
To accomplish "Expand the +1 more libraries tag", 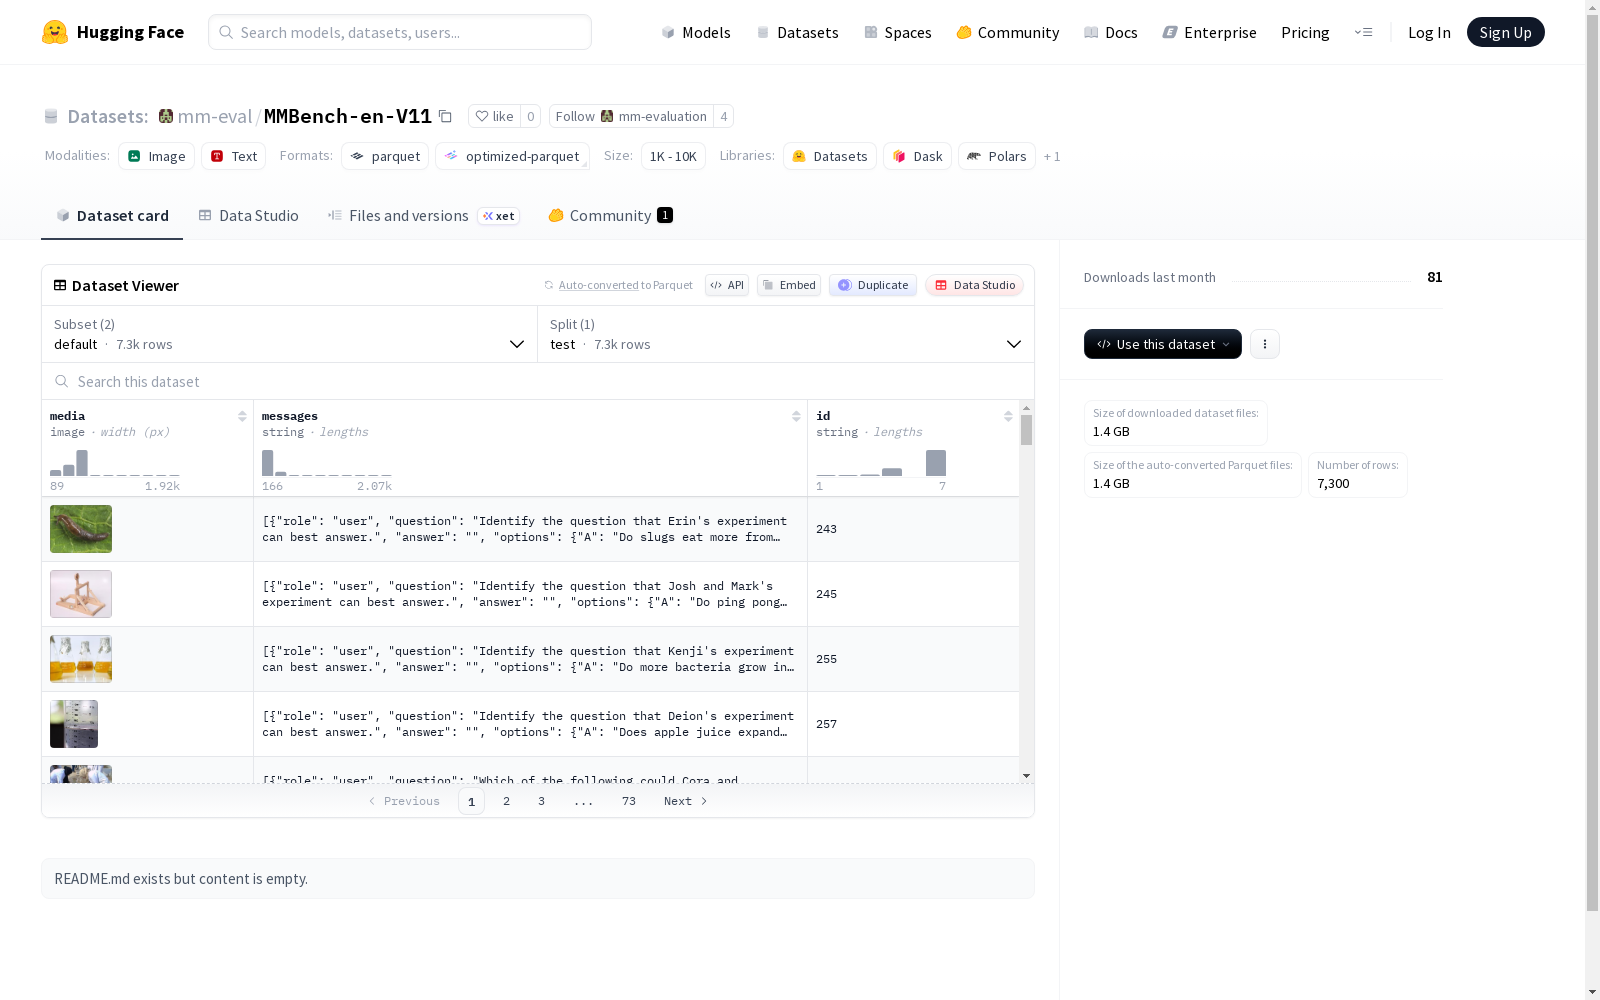I will pyautogui.click(x=1052, y=156).
